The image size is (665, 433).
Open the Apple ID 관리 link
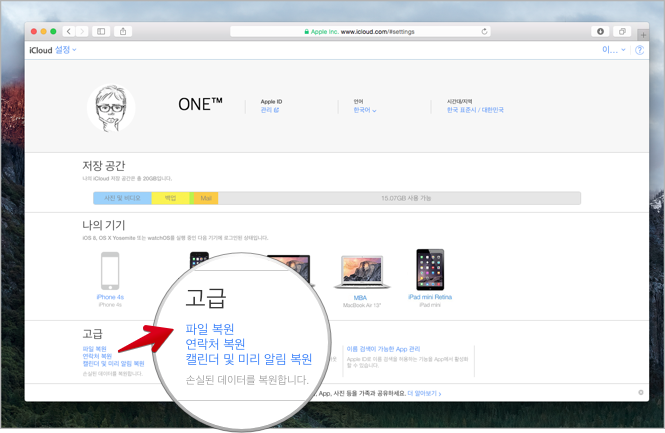tap(270, 110)
